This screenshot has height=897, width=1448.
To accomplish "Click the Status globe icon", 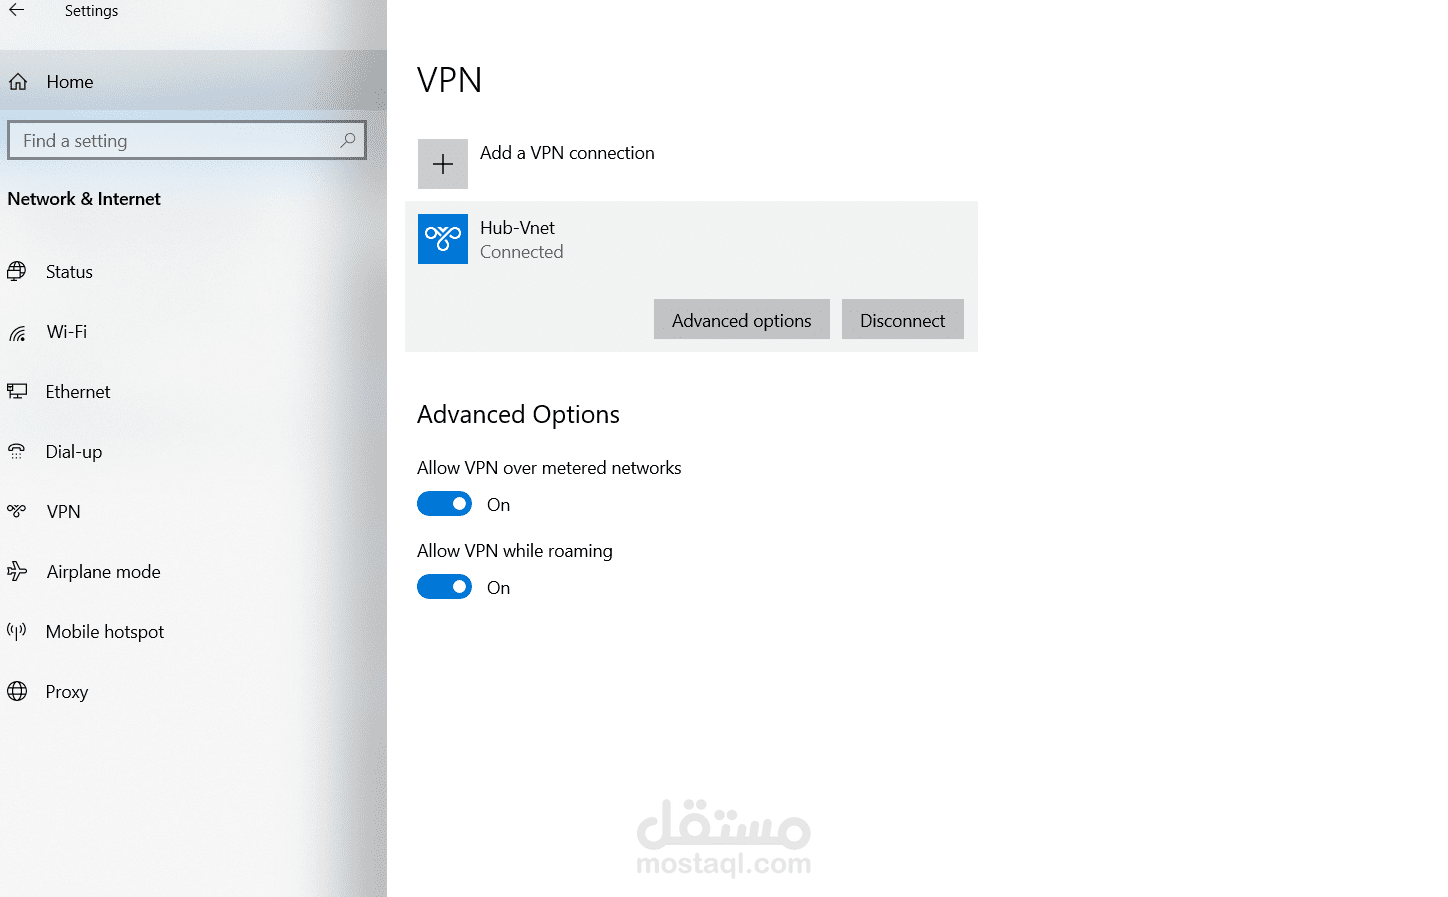I will 17,271.
